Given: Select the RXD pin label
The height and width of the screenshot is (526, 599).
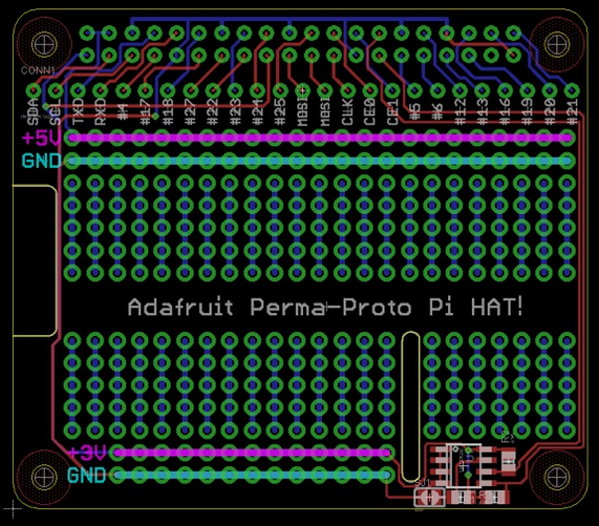Looking at the screenshot, I should point(100,112).
